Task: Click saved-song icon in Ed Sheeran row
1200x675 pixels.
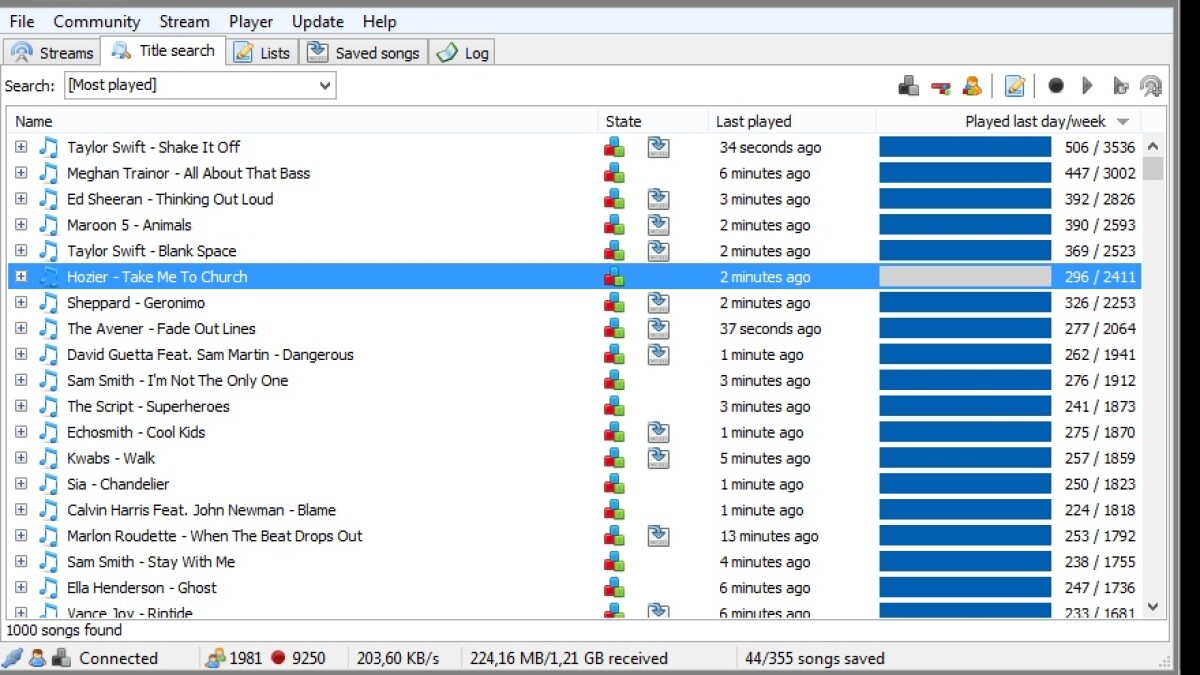Action: click(x=658, y=199)
